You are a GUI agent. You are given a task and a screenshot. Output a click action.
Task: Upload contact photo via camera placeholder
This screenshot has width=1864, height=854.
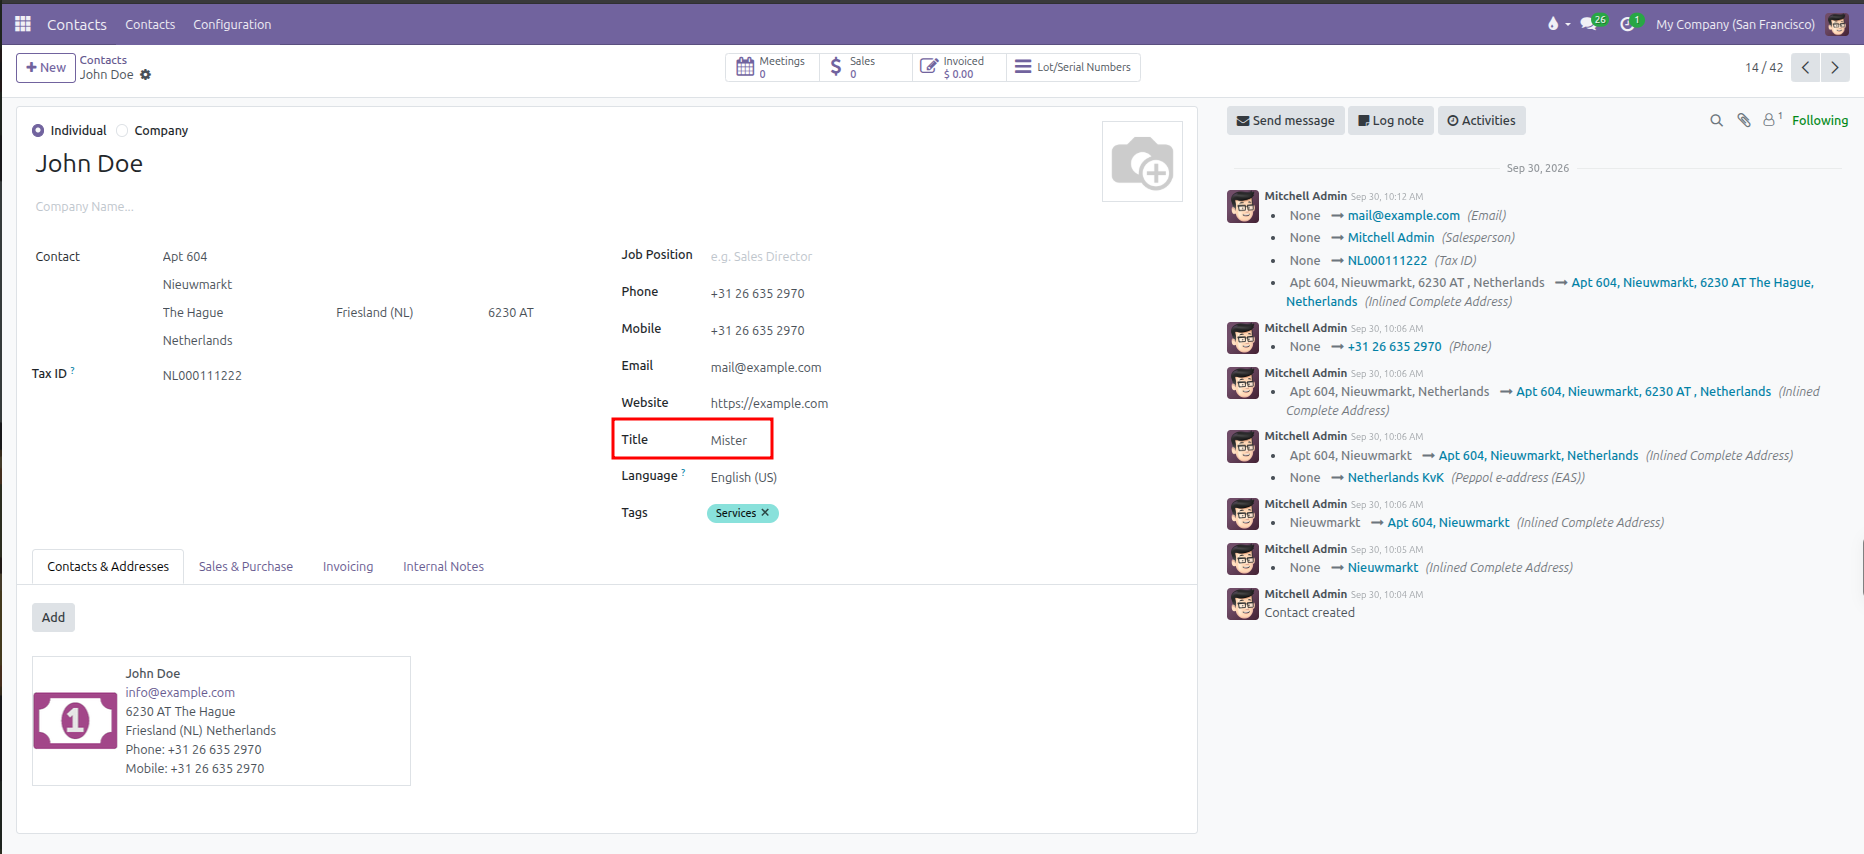(x=1142, y=162)
